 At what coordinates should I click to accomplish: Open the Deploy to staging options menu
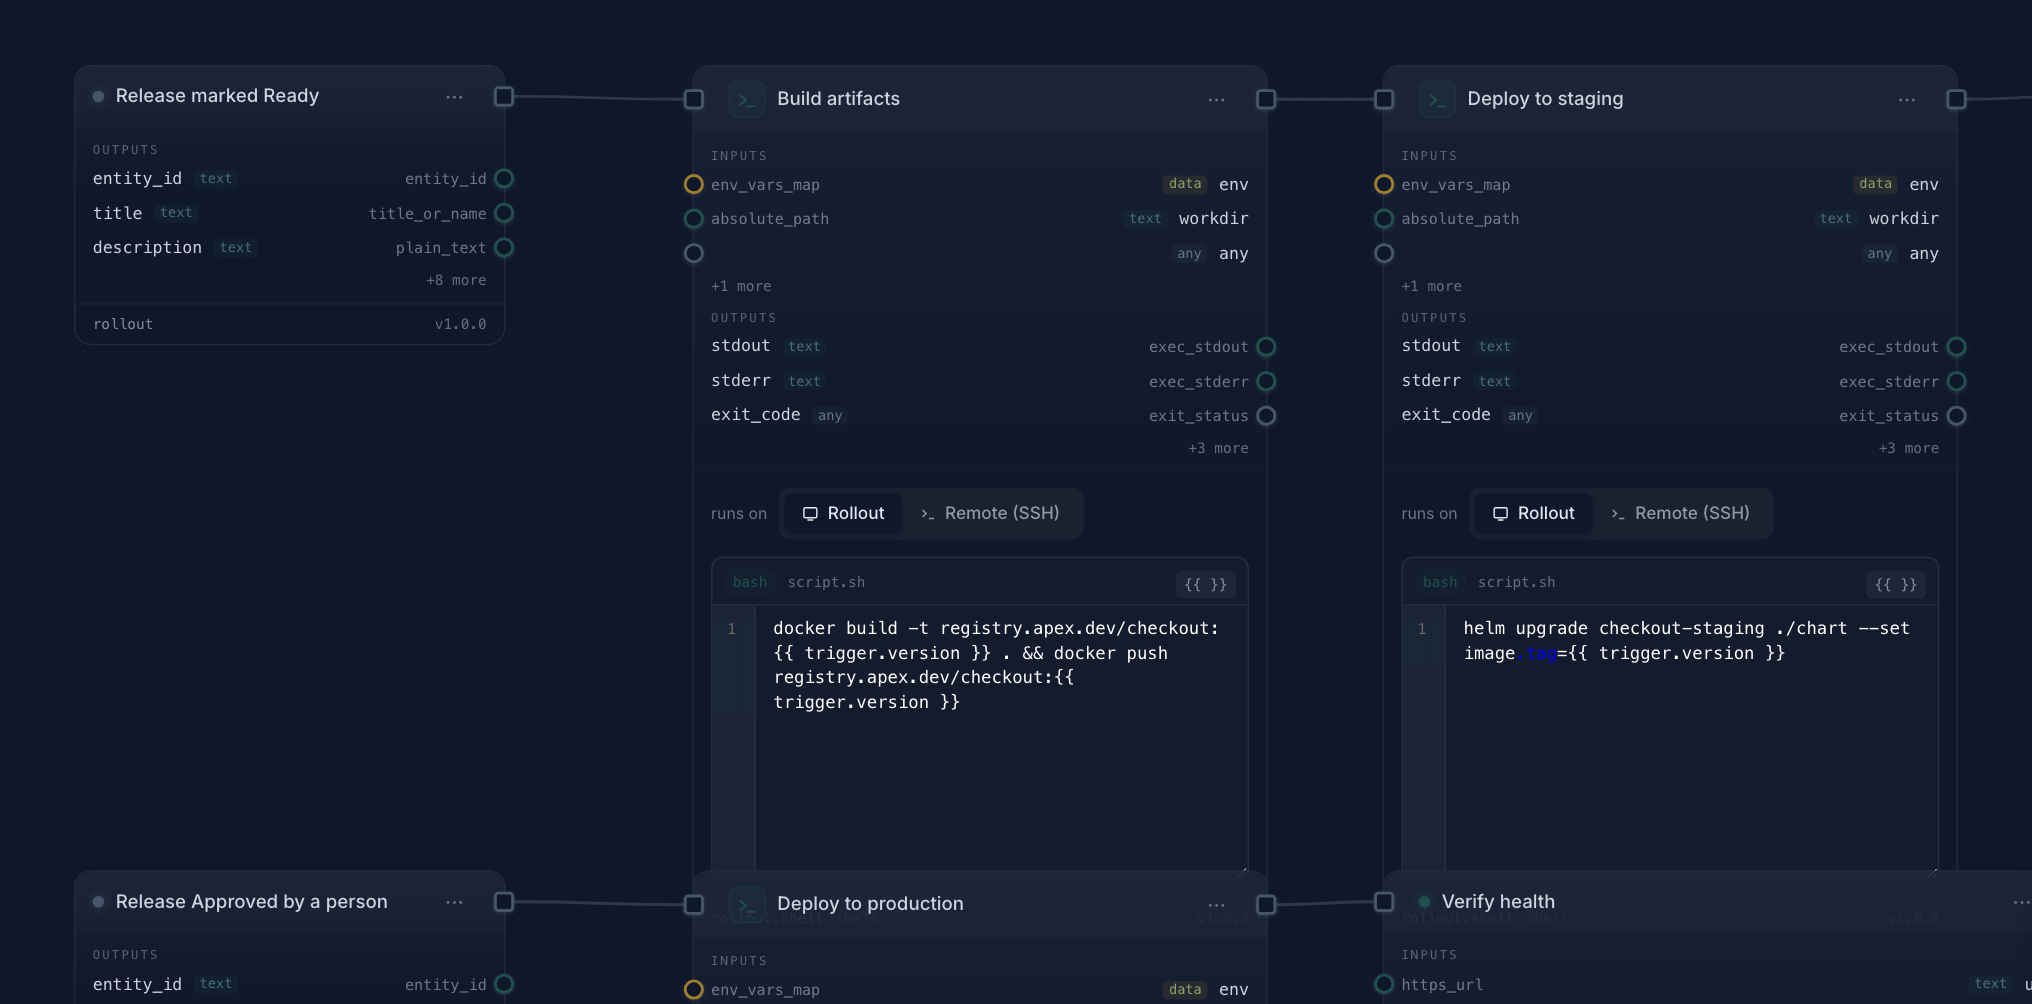[x=1906, y=100]
